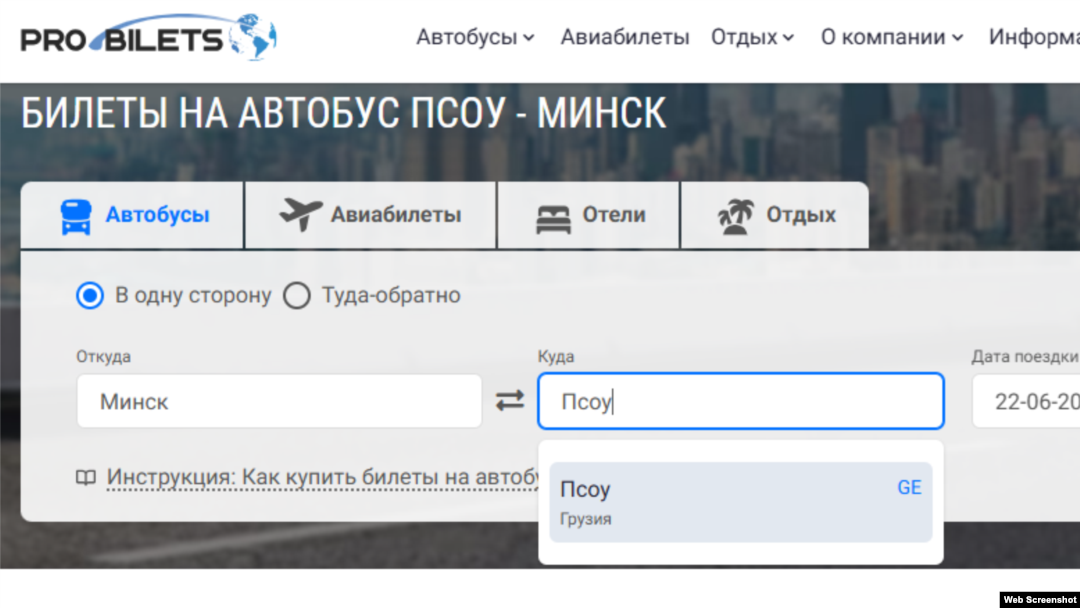1080x608 pixels.
Task: Open the Дата поездки date field
Action: point(1026,401)
